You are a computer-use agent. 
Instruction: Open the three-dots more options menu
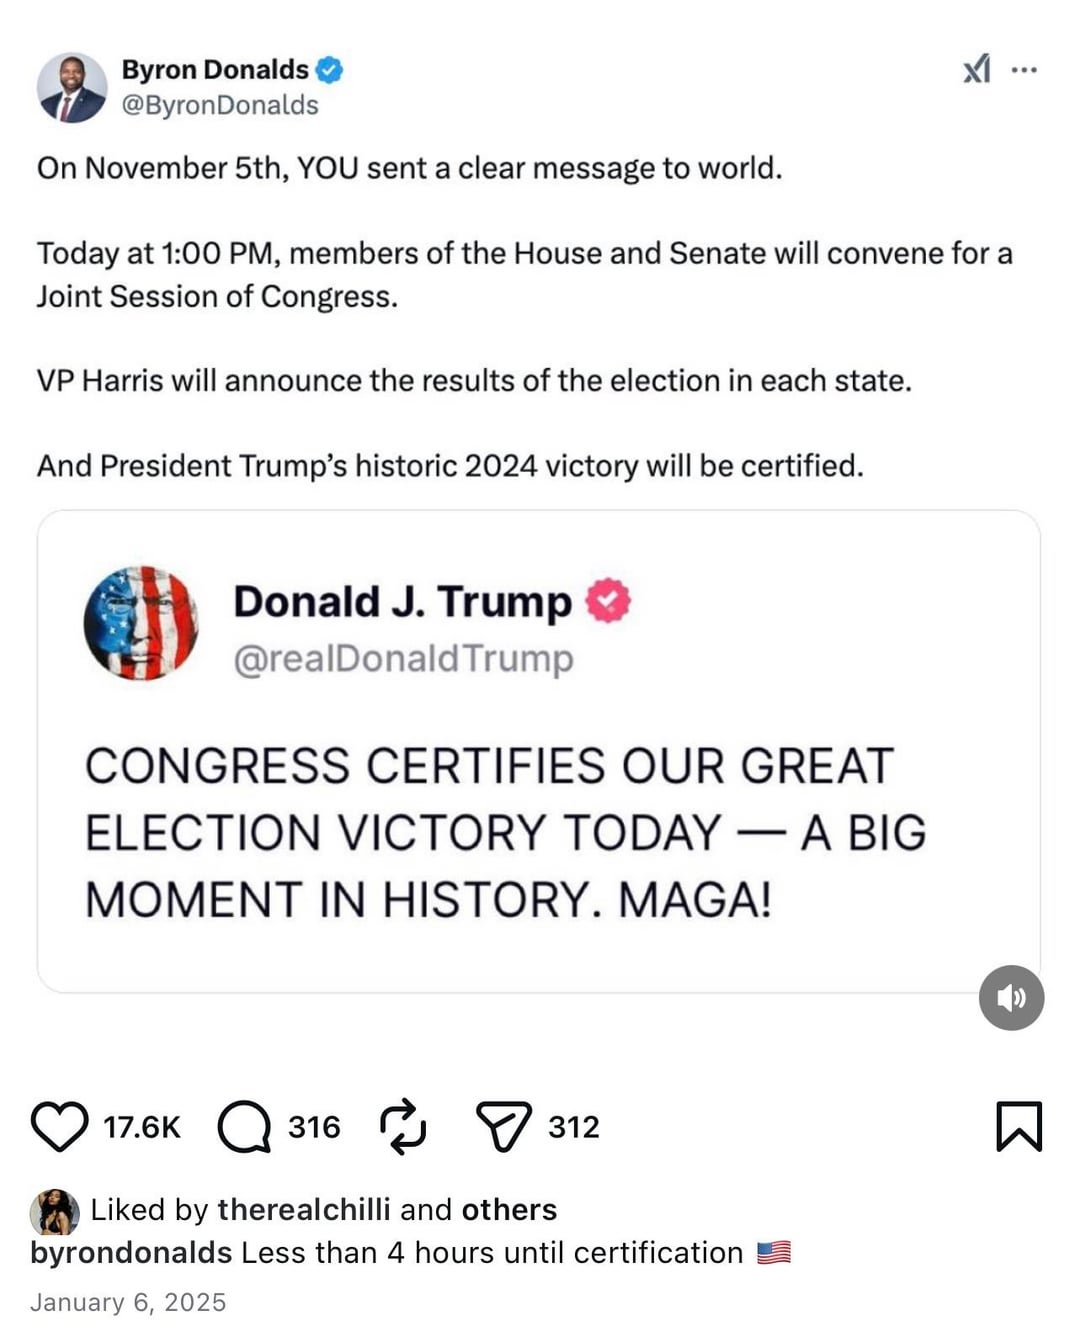1024,70
